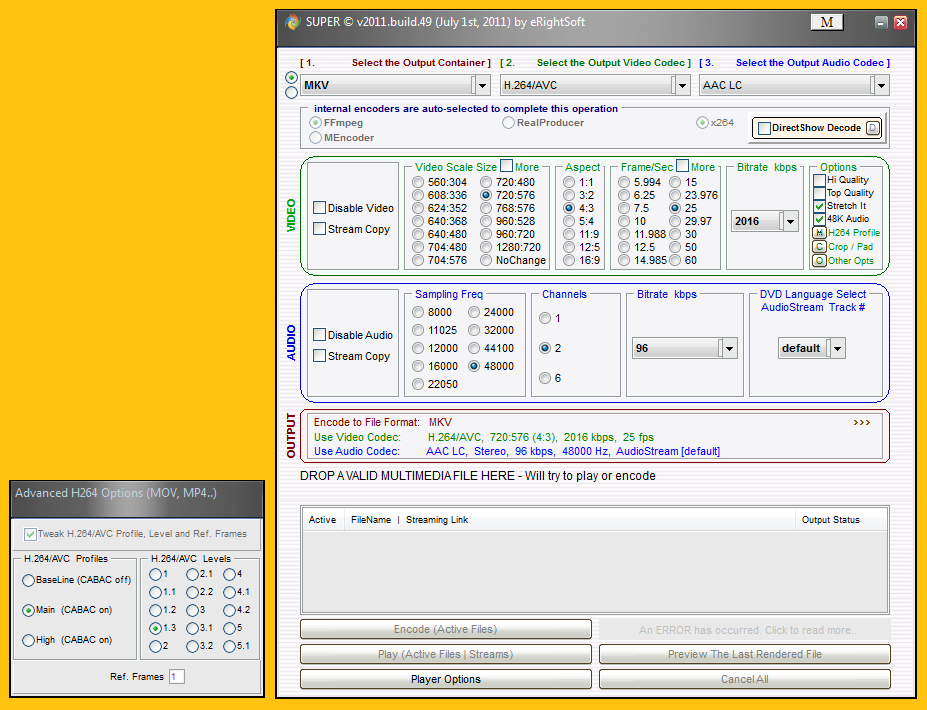Click the H264 Profile icon in Options
927x710 pixels.
819,232
